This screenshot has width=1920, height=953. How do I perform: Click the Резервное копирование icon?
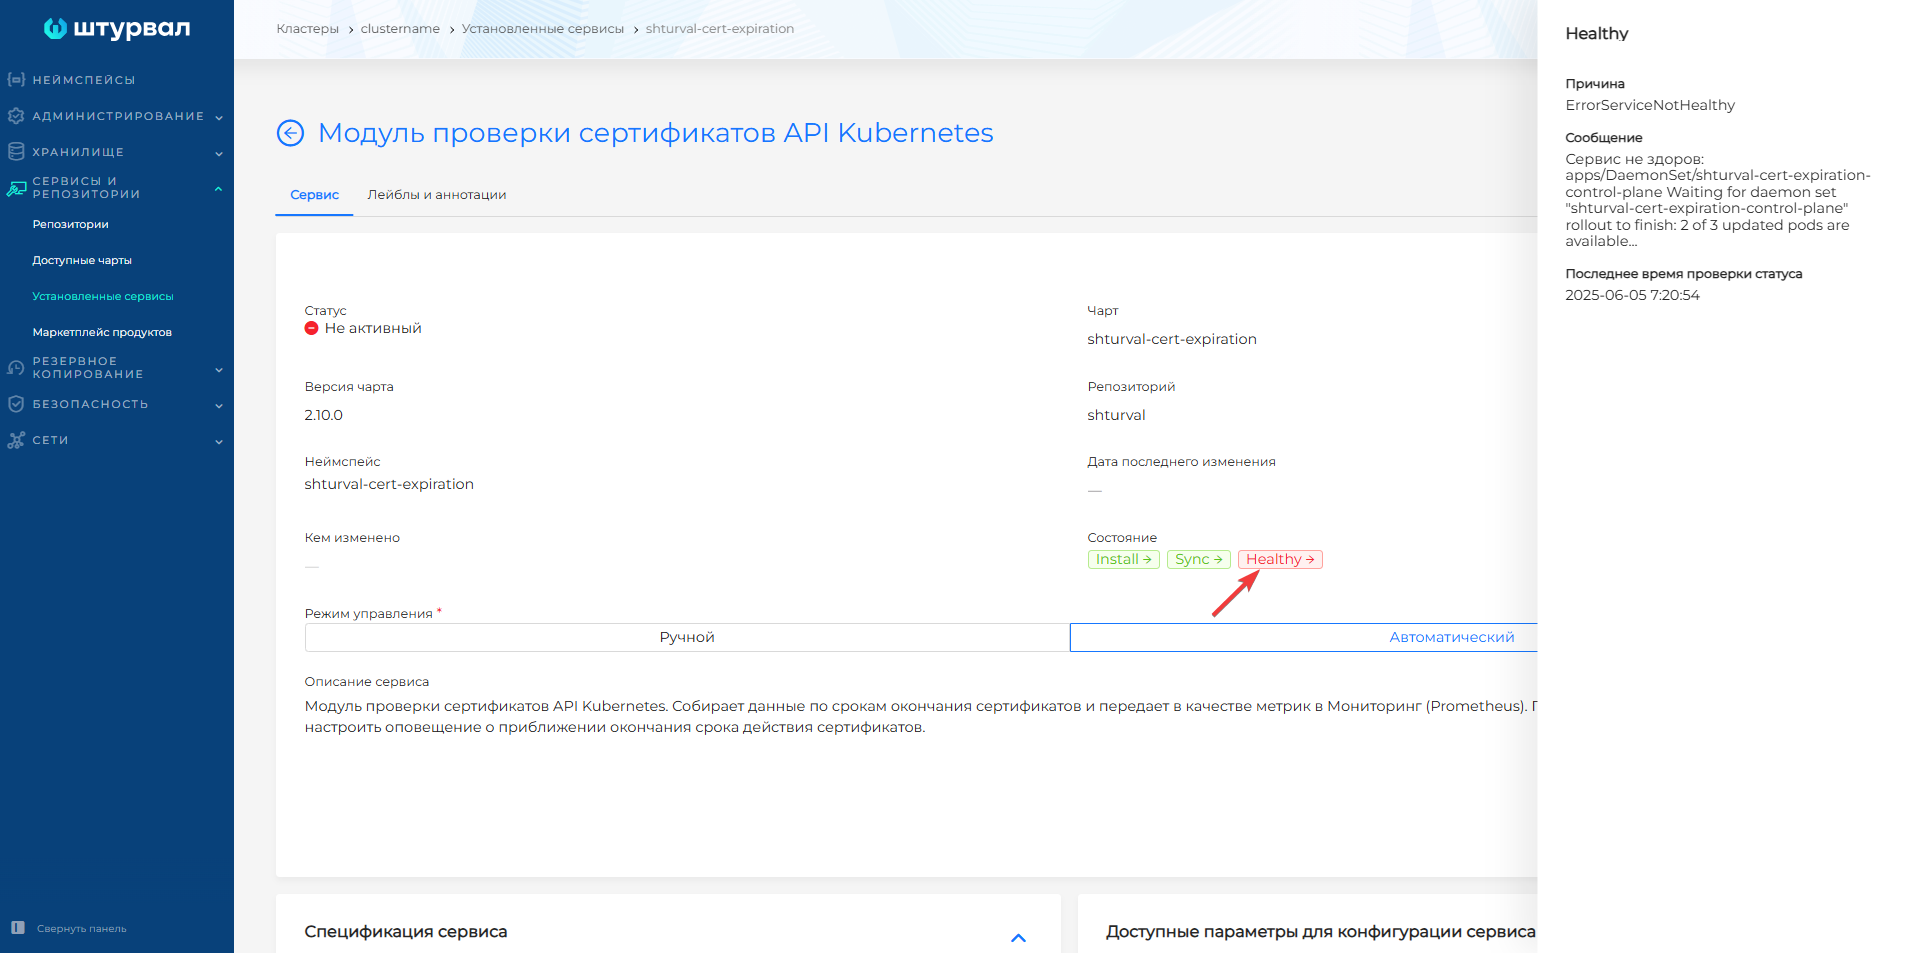15,367
